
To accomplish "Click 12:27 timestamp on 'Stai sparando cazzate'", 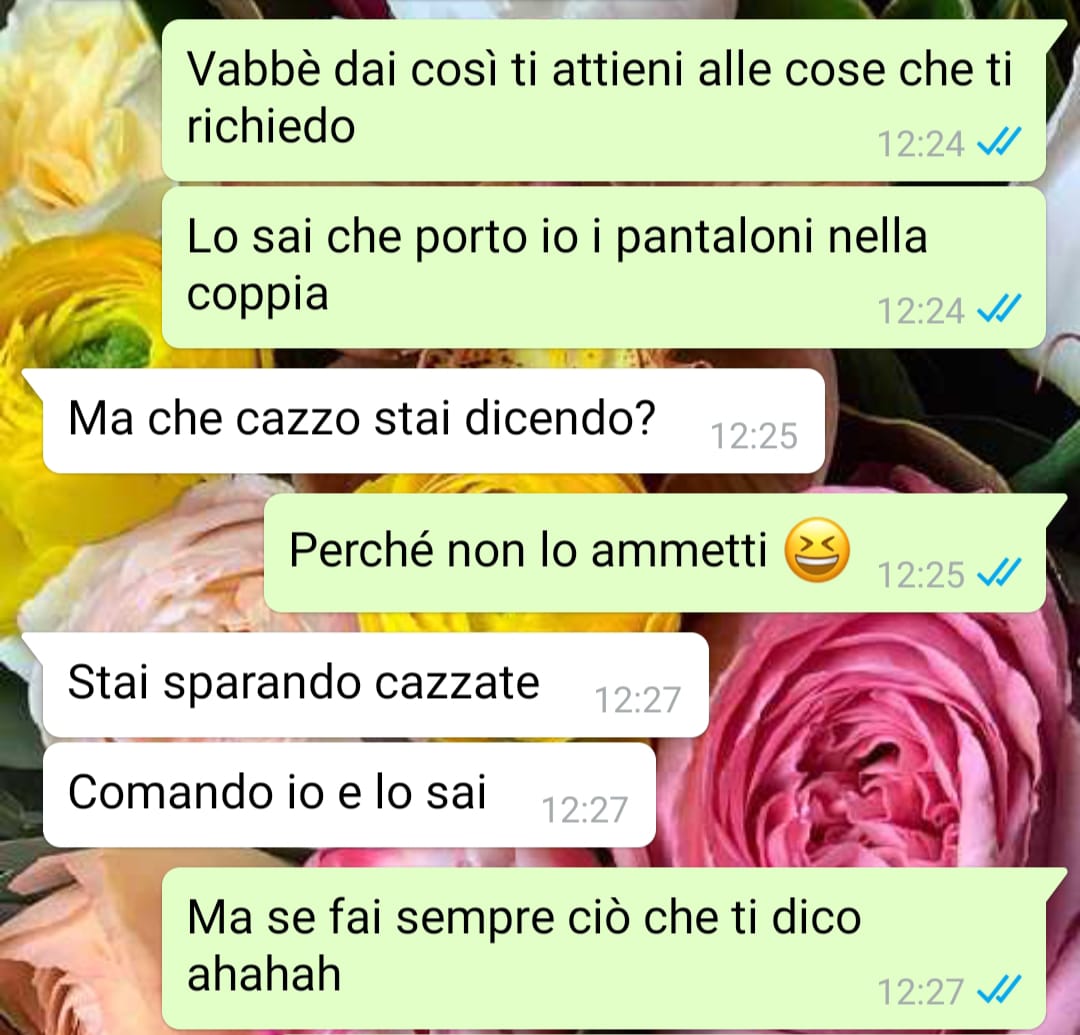I will click(x=638, y=700).
